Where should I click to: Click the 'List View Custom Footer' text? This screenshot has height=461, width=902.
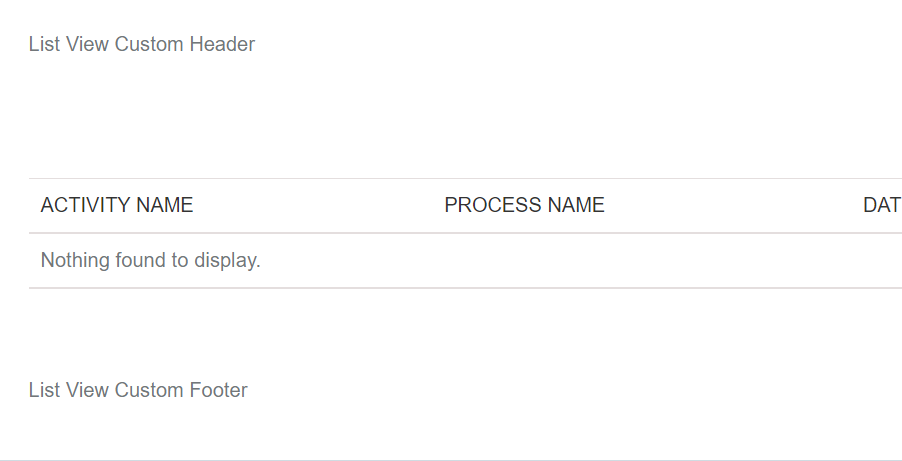point(138,390)
